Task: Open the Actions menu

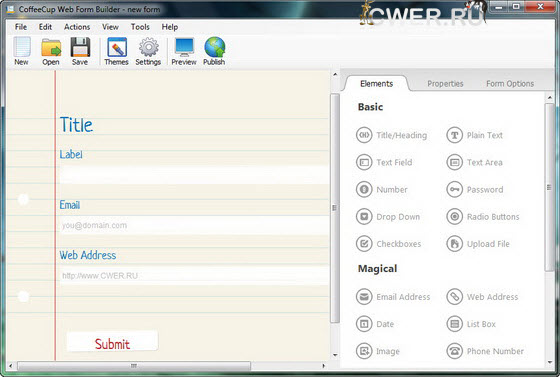Action: point(77,27)
